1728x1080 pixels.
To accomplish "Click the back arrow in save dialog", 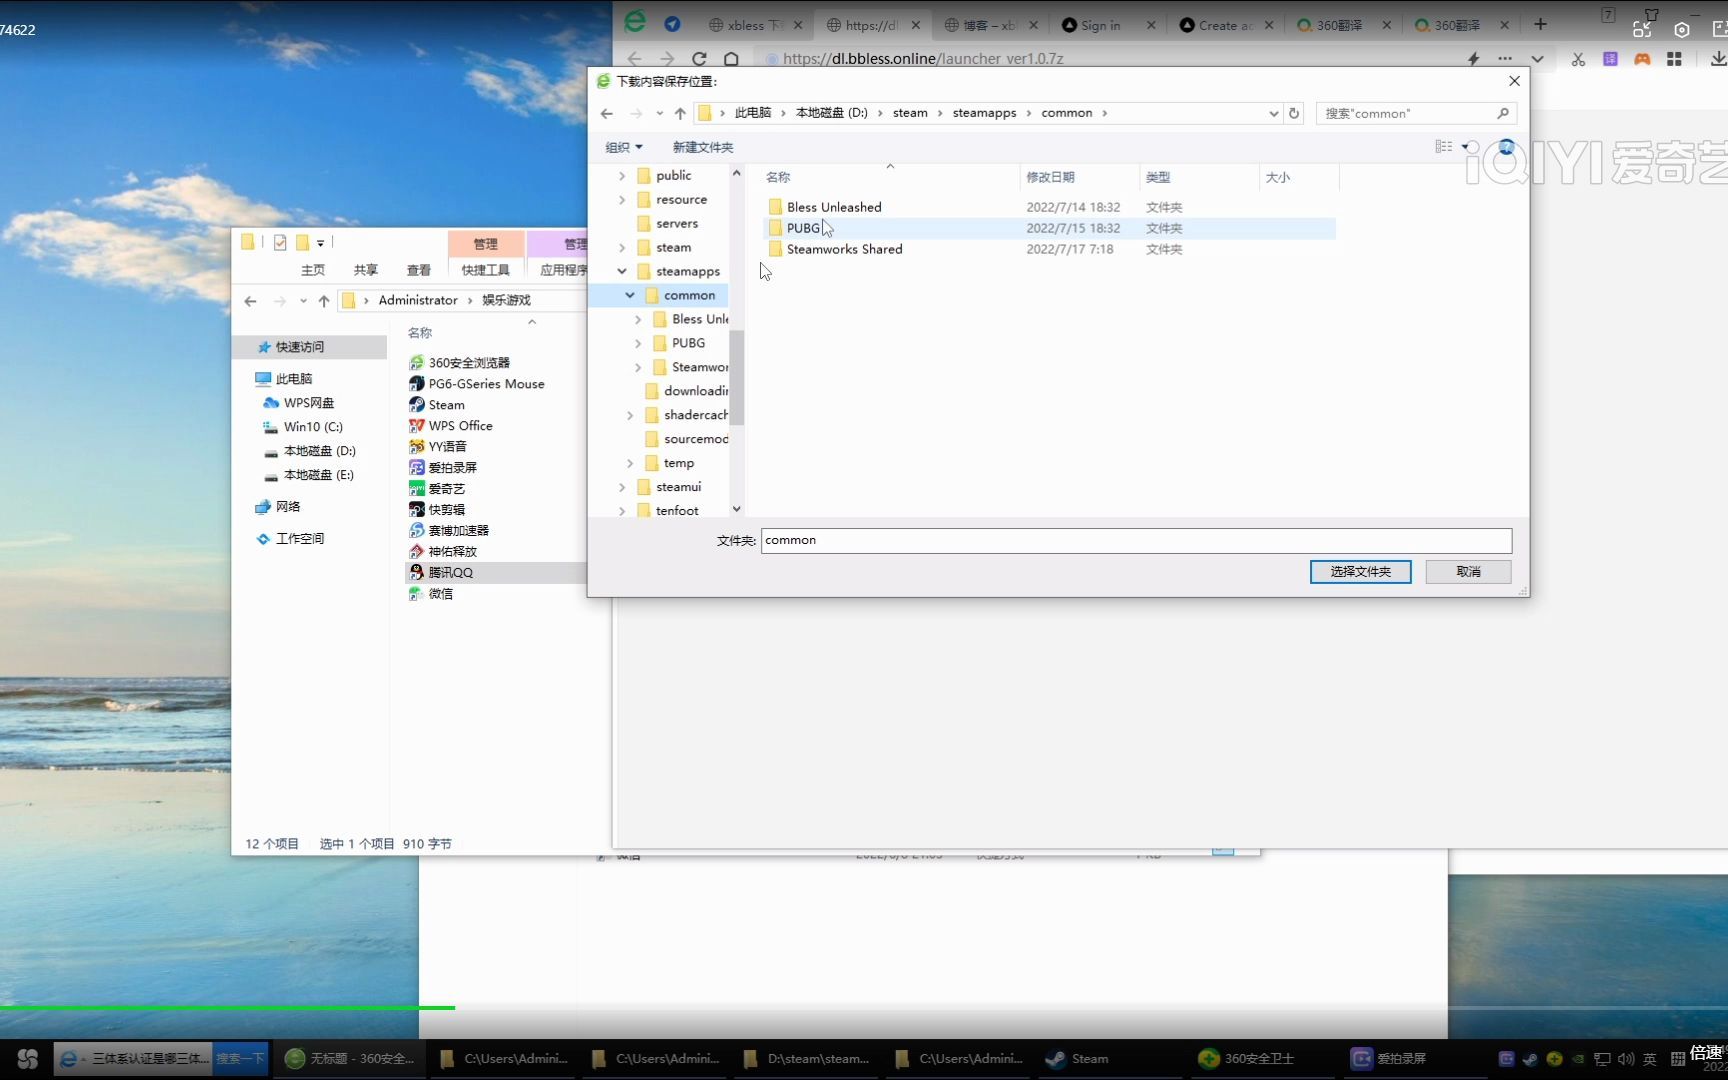I will tap(607, 113).
